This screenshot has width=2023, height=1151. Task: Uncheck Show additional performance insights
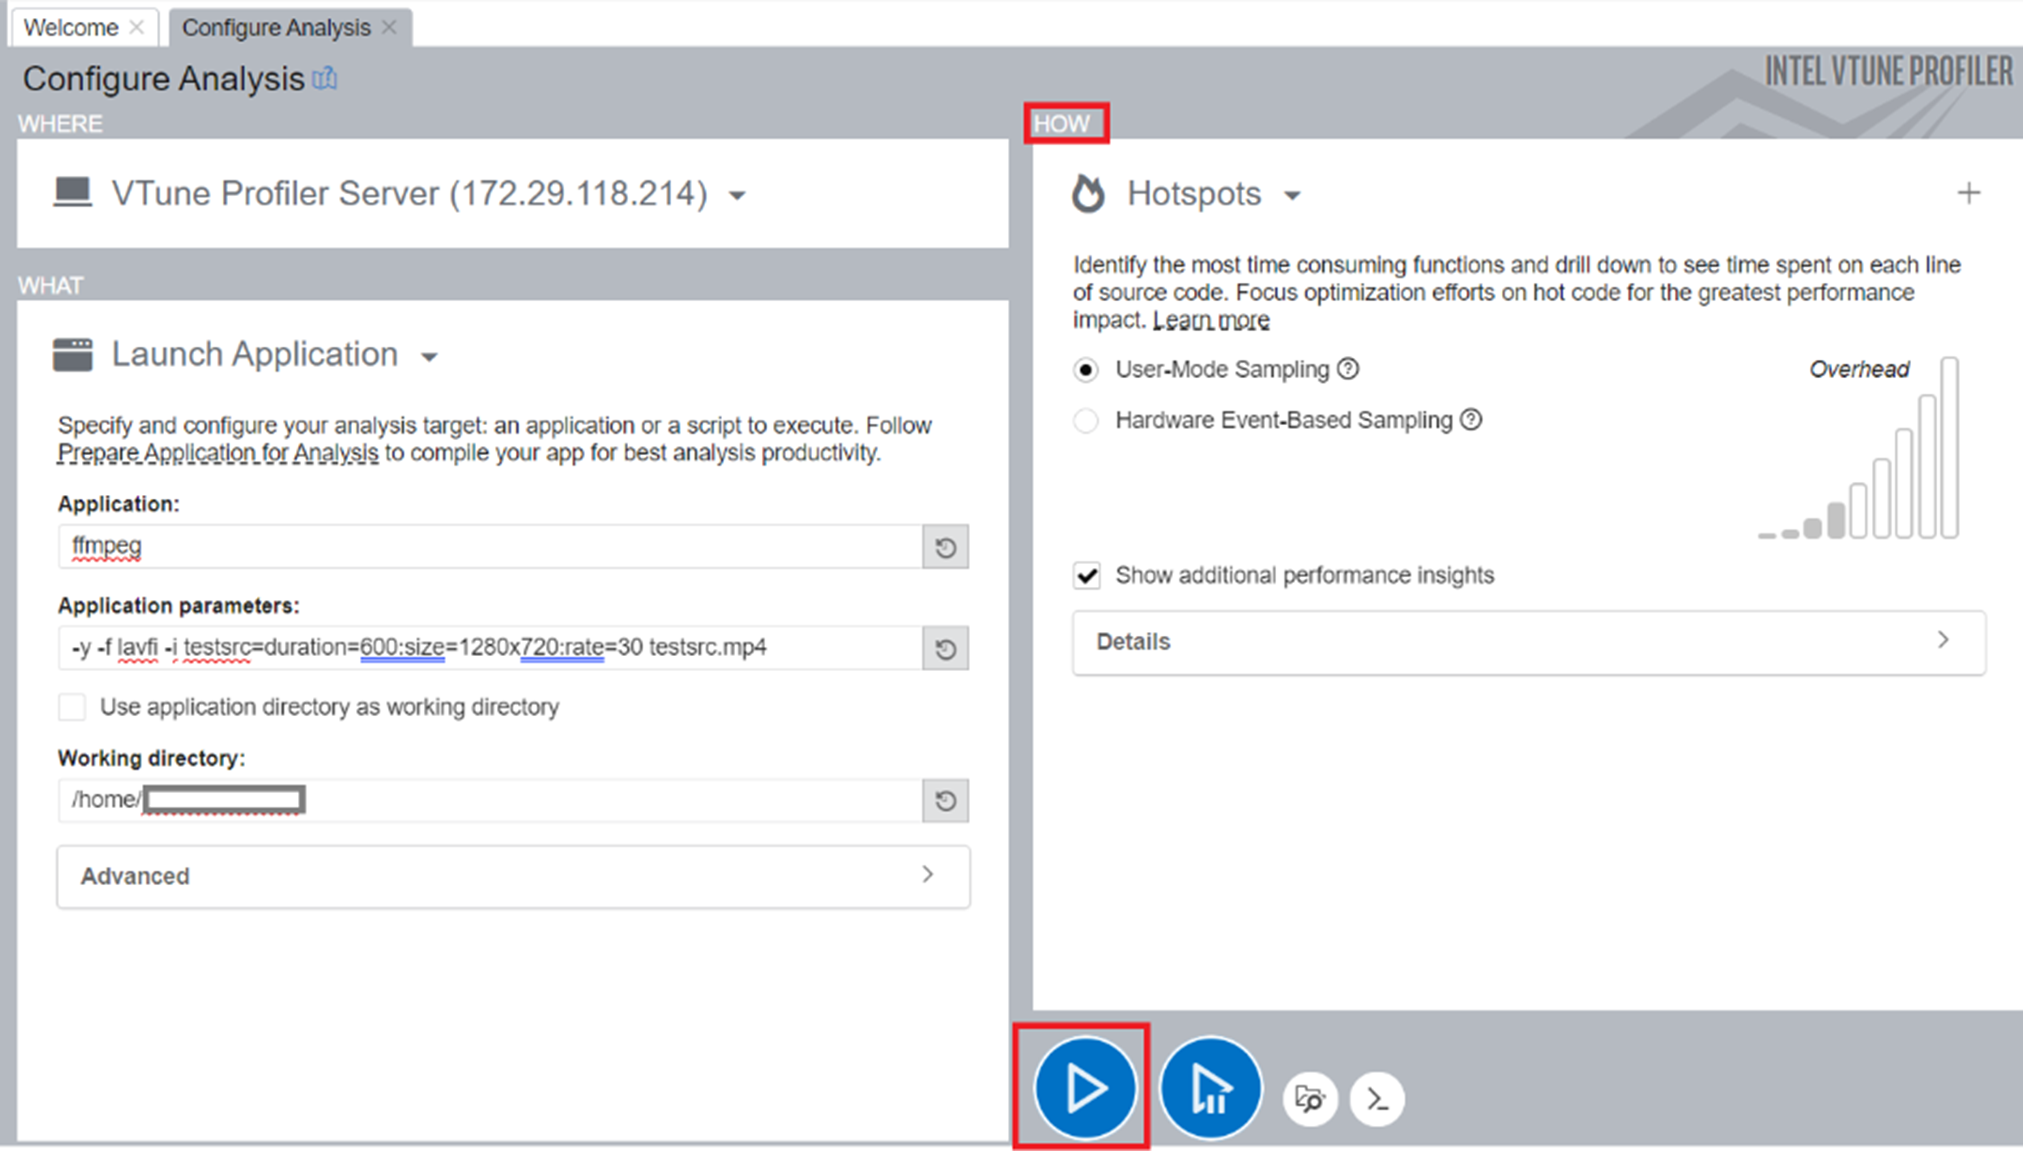point(1087,576)
